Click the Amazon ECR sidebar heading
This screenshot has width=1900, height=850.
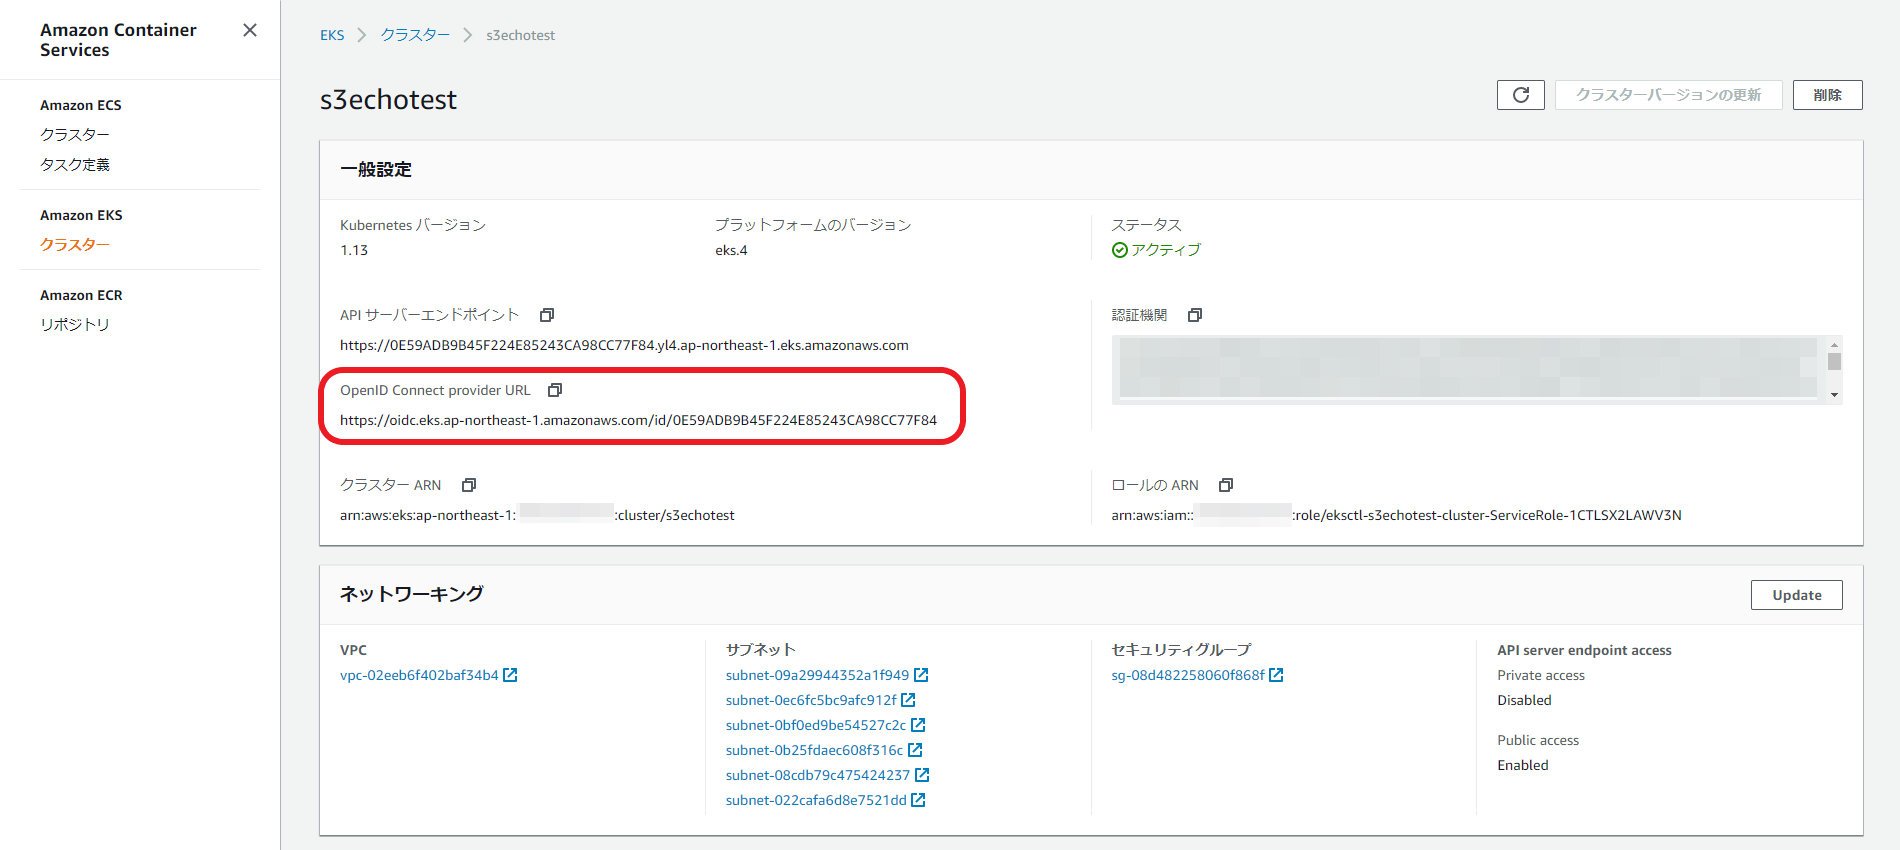81,295
